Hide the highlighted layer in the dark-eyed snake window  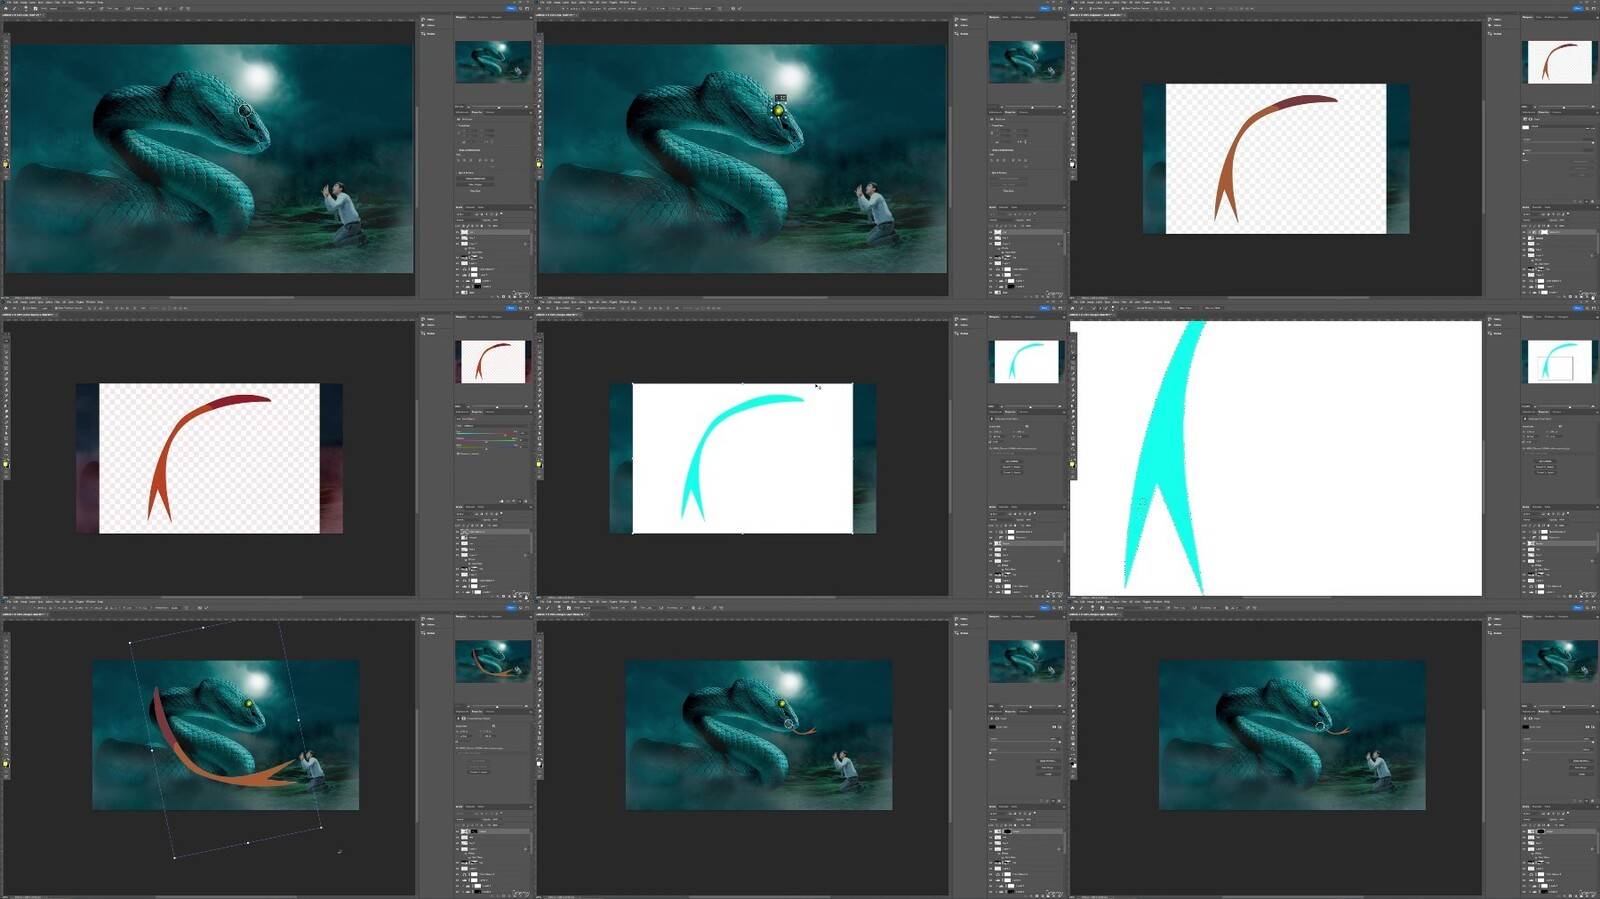[459, 230]
